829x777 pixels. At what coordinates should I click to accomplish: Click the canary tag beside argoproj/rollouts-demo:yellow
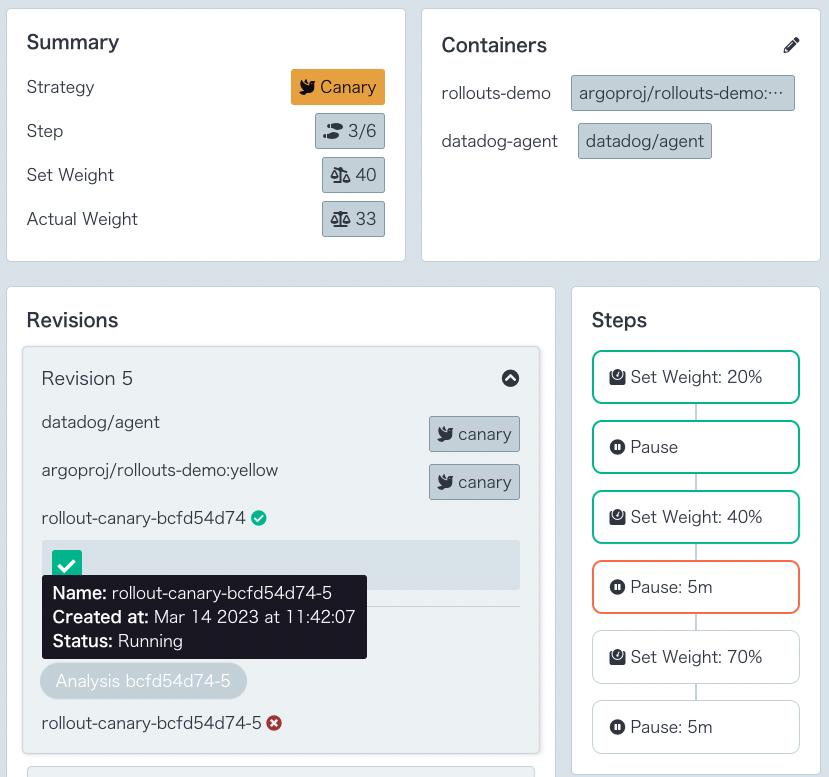pos(474,482)
